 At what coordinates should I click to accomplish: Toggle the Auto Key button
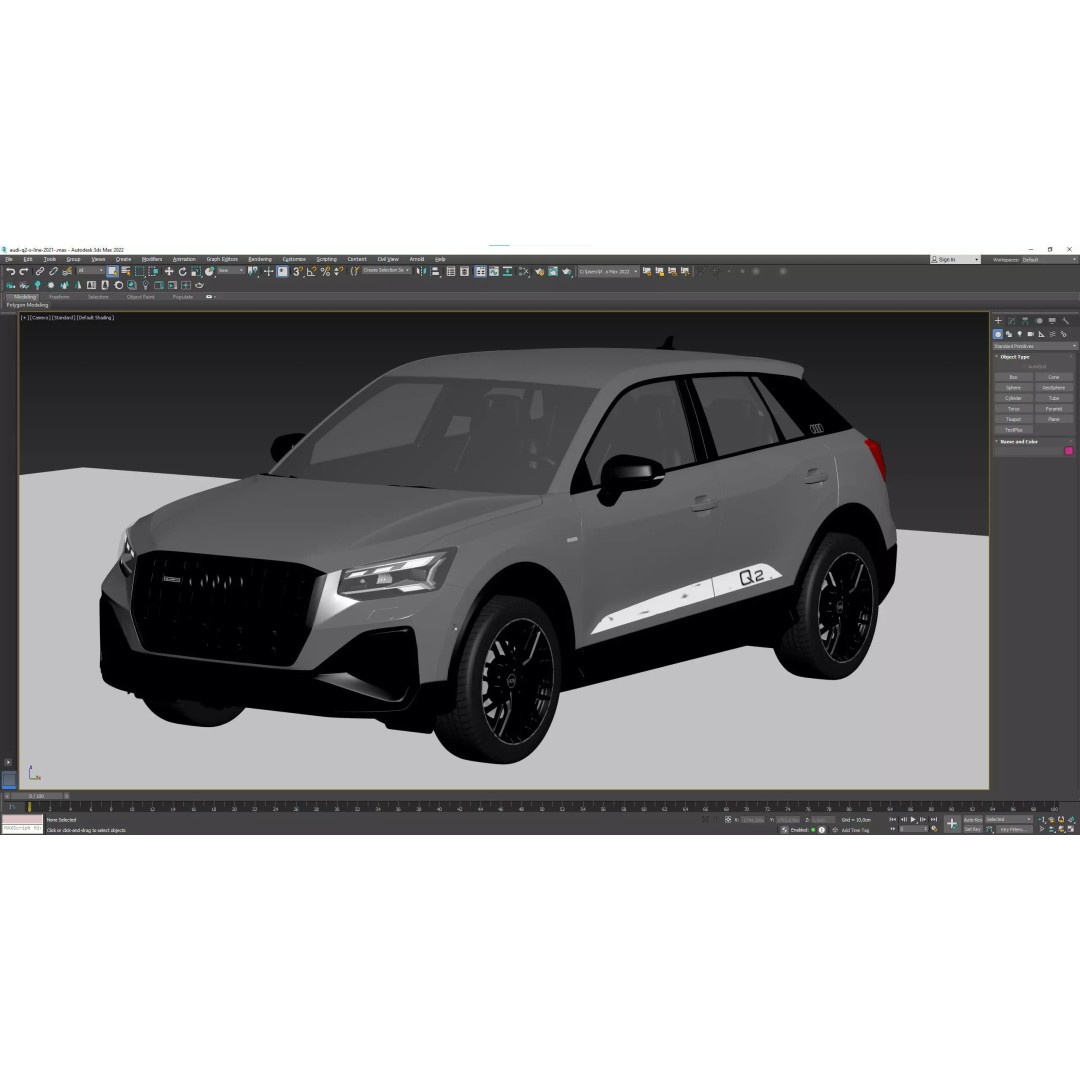[x=973, y=820]
